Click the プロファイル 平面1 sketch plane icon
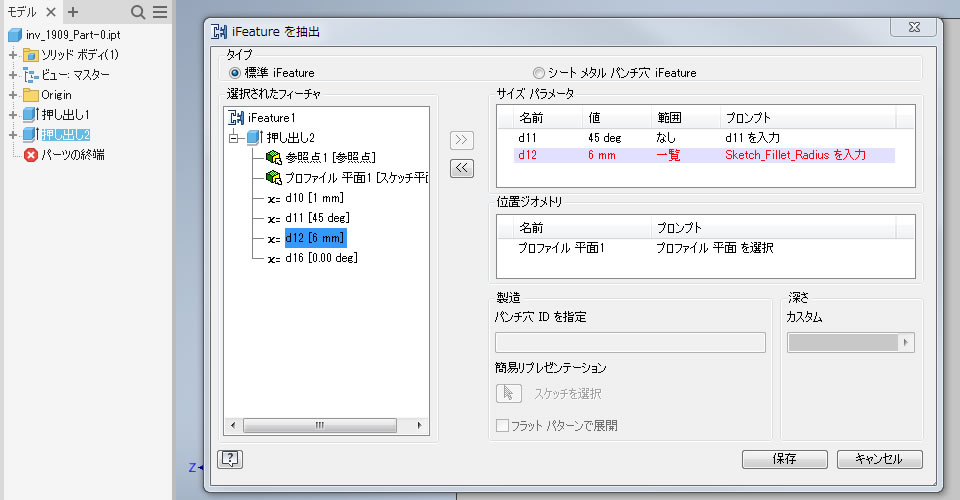This screenshot has height=500, width=960. click(274, 177)
